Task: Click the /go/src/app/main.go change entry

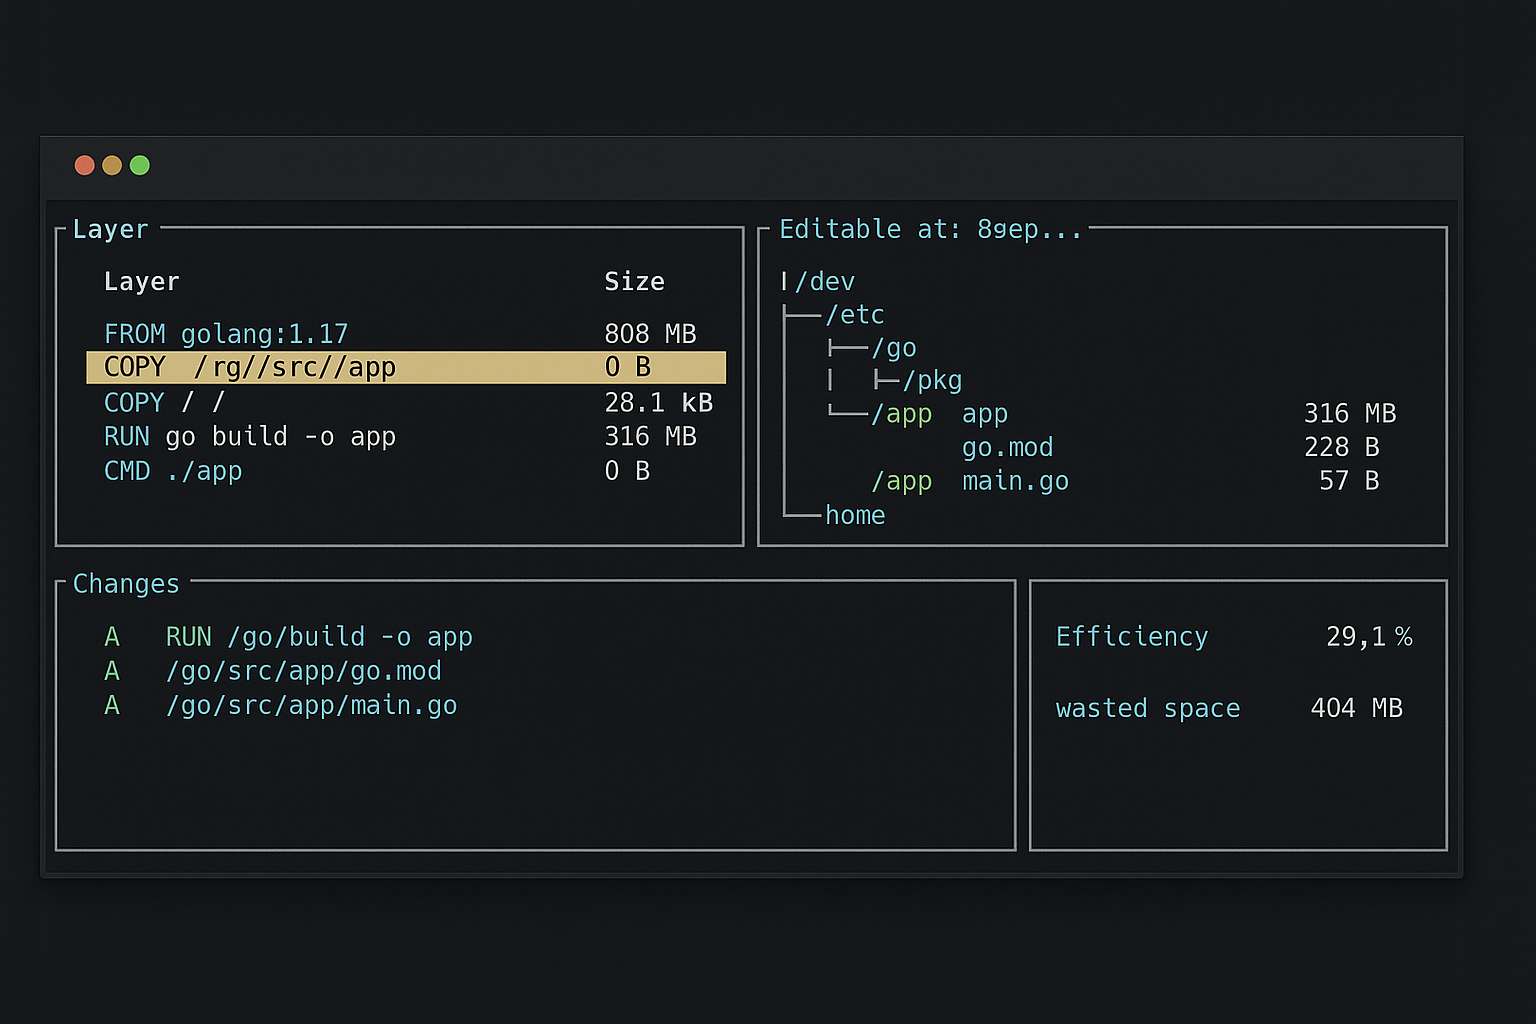Action: [311, 705]
